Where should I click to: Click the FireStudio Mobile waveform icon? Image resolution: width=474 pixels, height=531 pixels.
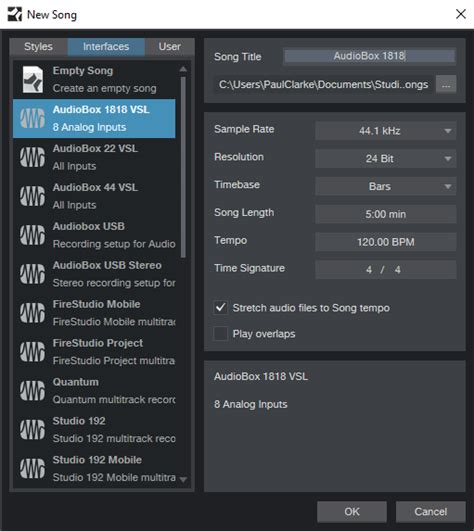tap(32, 313)
